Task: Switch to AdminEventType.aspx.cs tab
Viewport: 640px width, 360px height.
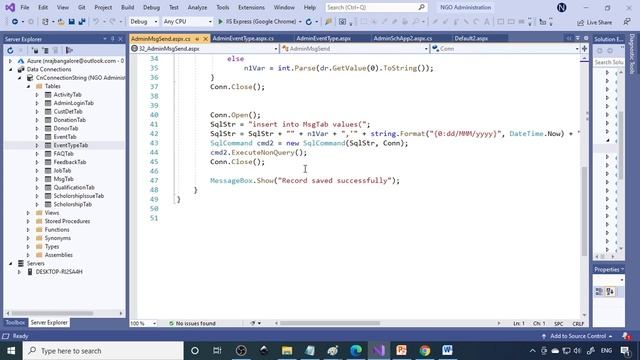Action: click(x=243, y=38)
